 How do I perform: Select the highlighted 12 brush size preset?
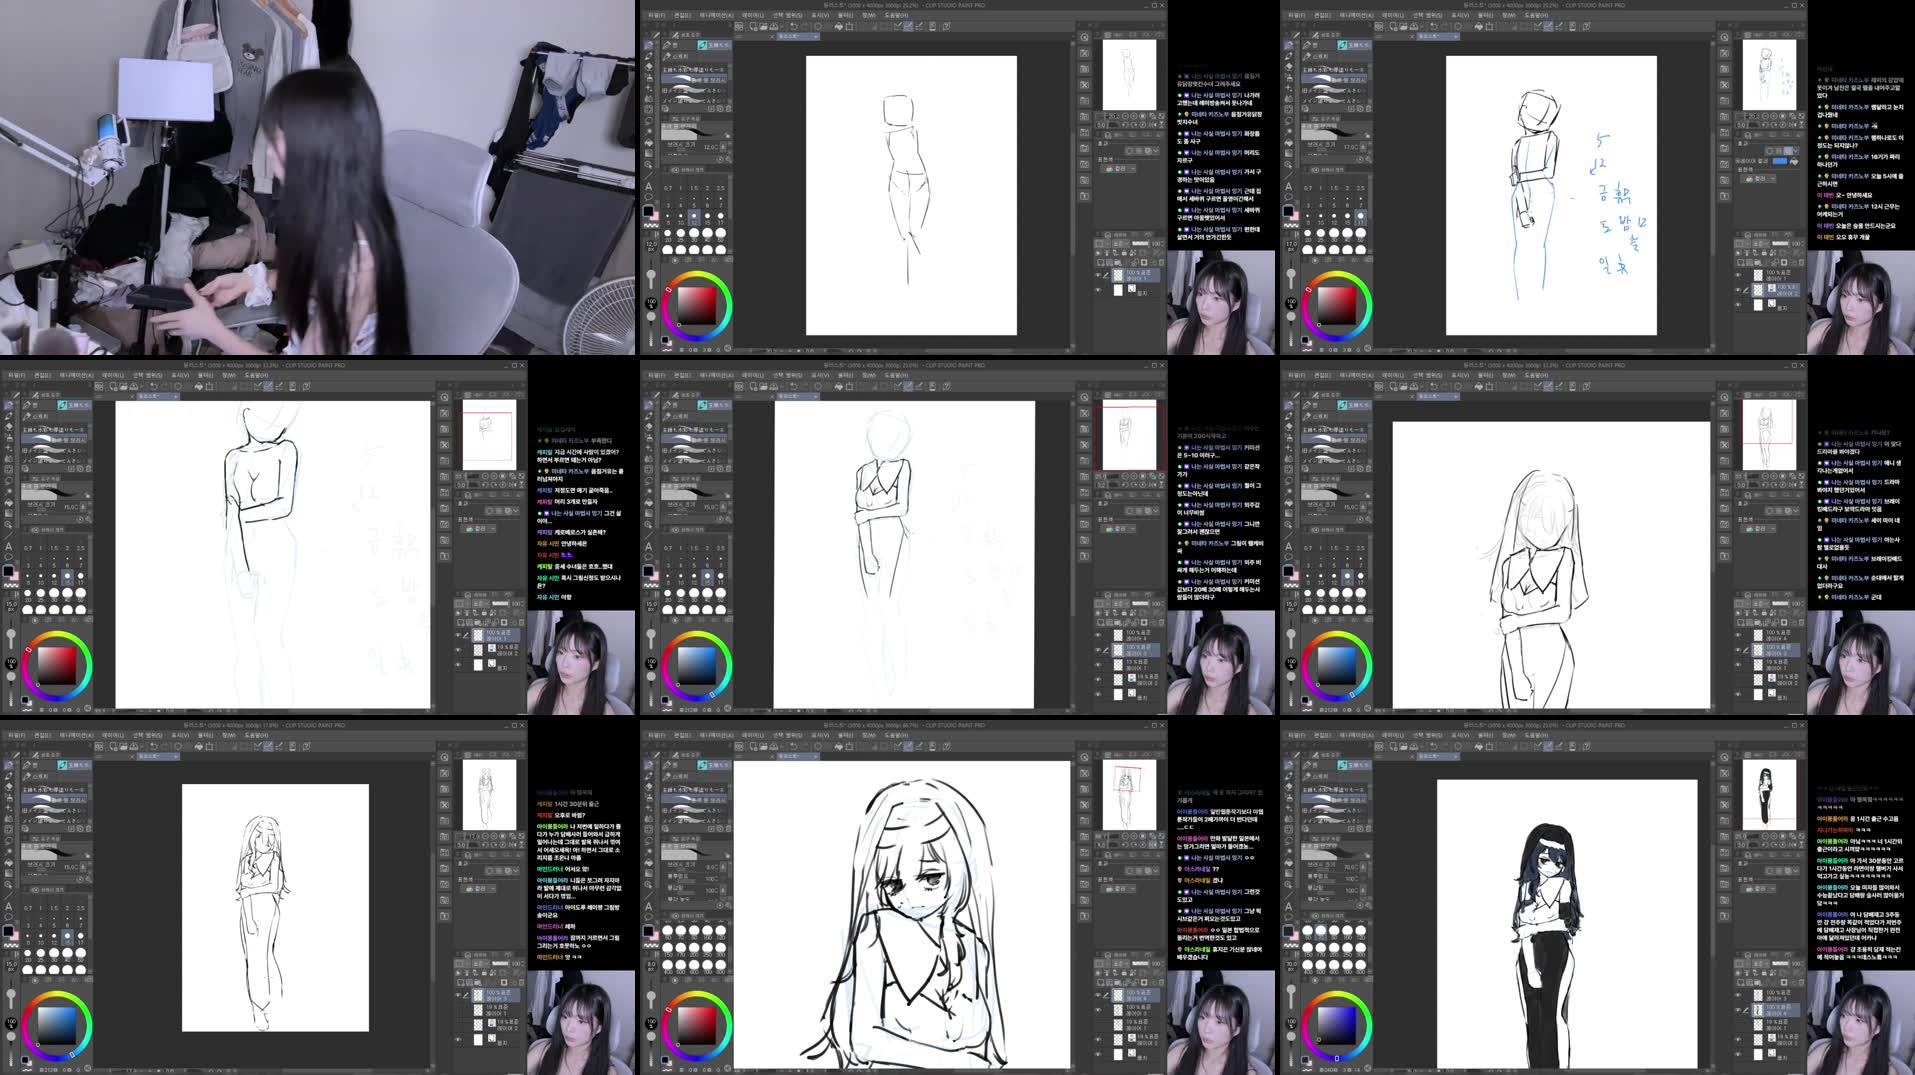[x=694, y=216]
